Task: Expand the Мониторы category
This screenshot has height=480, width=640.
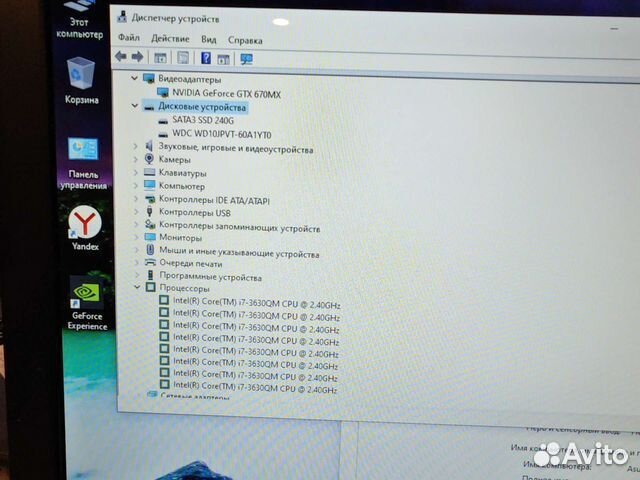Action: tap(137, 237)
